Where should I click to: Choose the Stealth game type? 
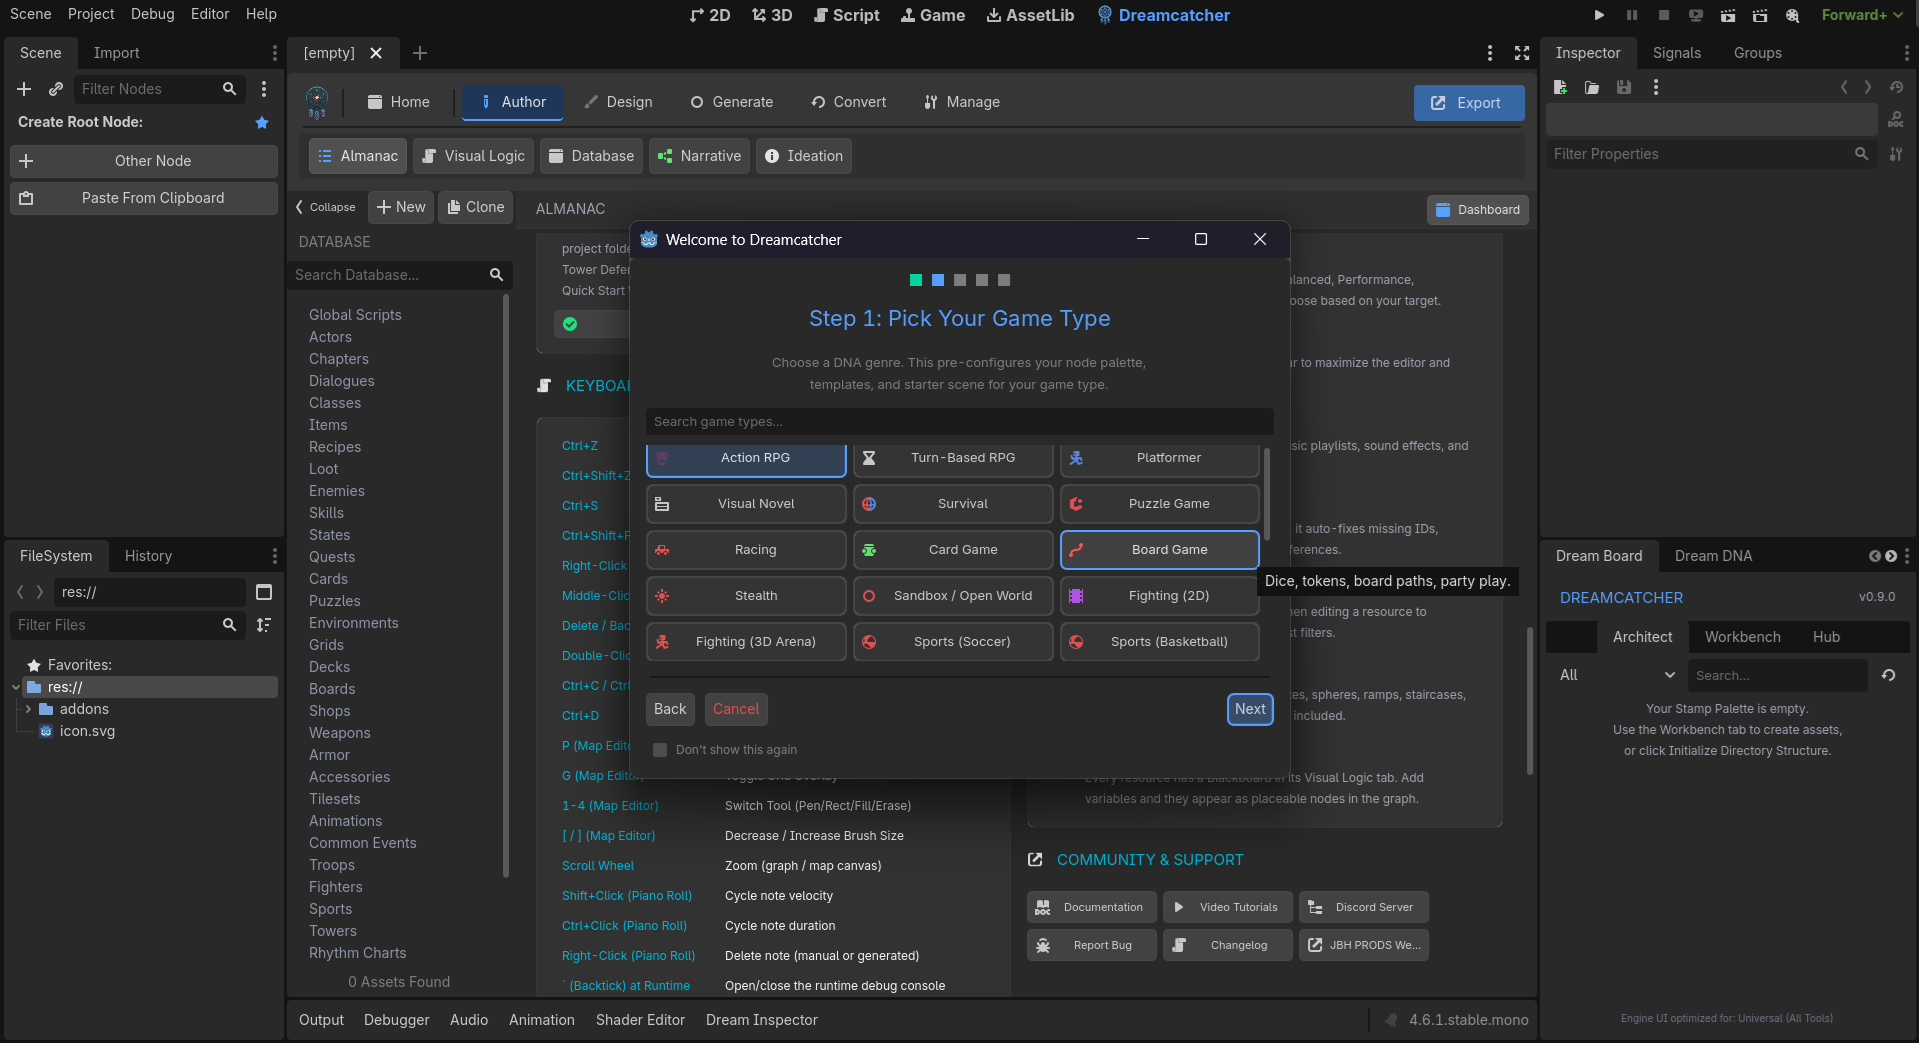[x=746, y=596]
